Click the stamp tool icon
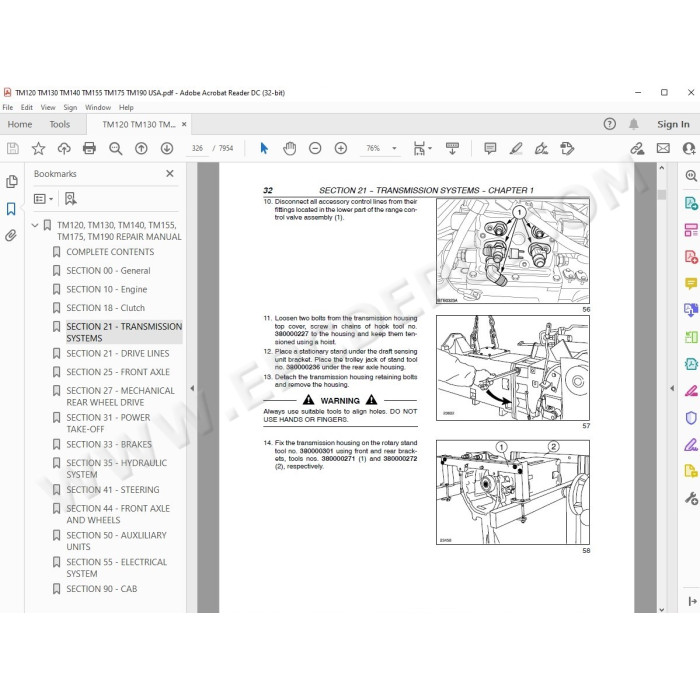The height and width of the screenshot is (700, 700). [x=567, y=148]
